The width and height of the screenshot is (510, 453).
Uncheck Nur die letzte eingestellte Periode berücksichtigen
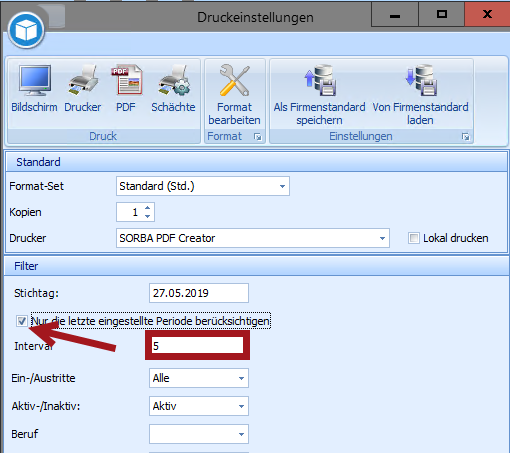click(x=22, y=321)
